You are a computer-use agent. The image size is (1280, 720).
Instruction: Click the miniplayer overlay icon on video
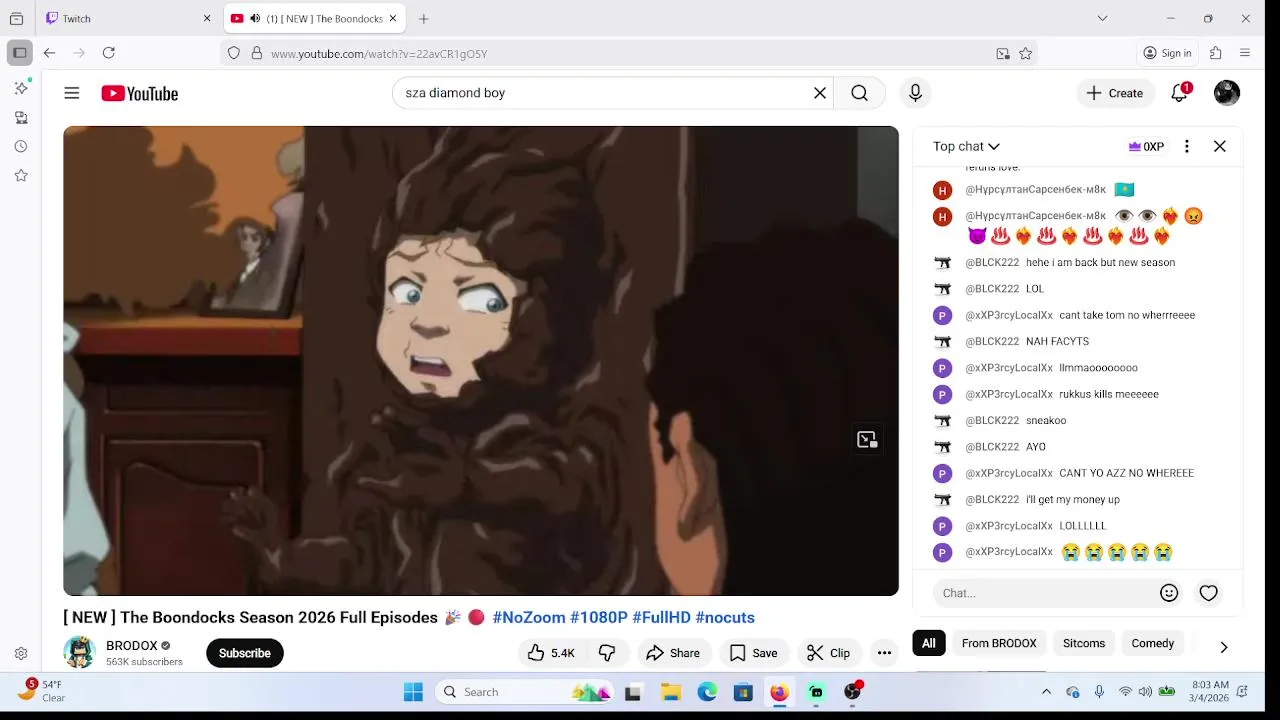point(867,439)
